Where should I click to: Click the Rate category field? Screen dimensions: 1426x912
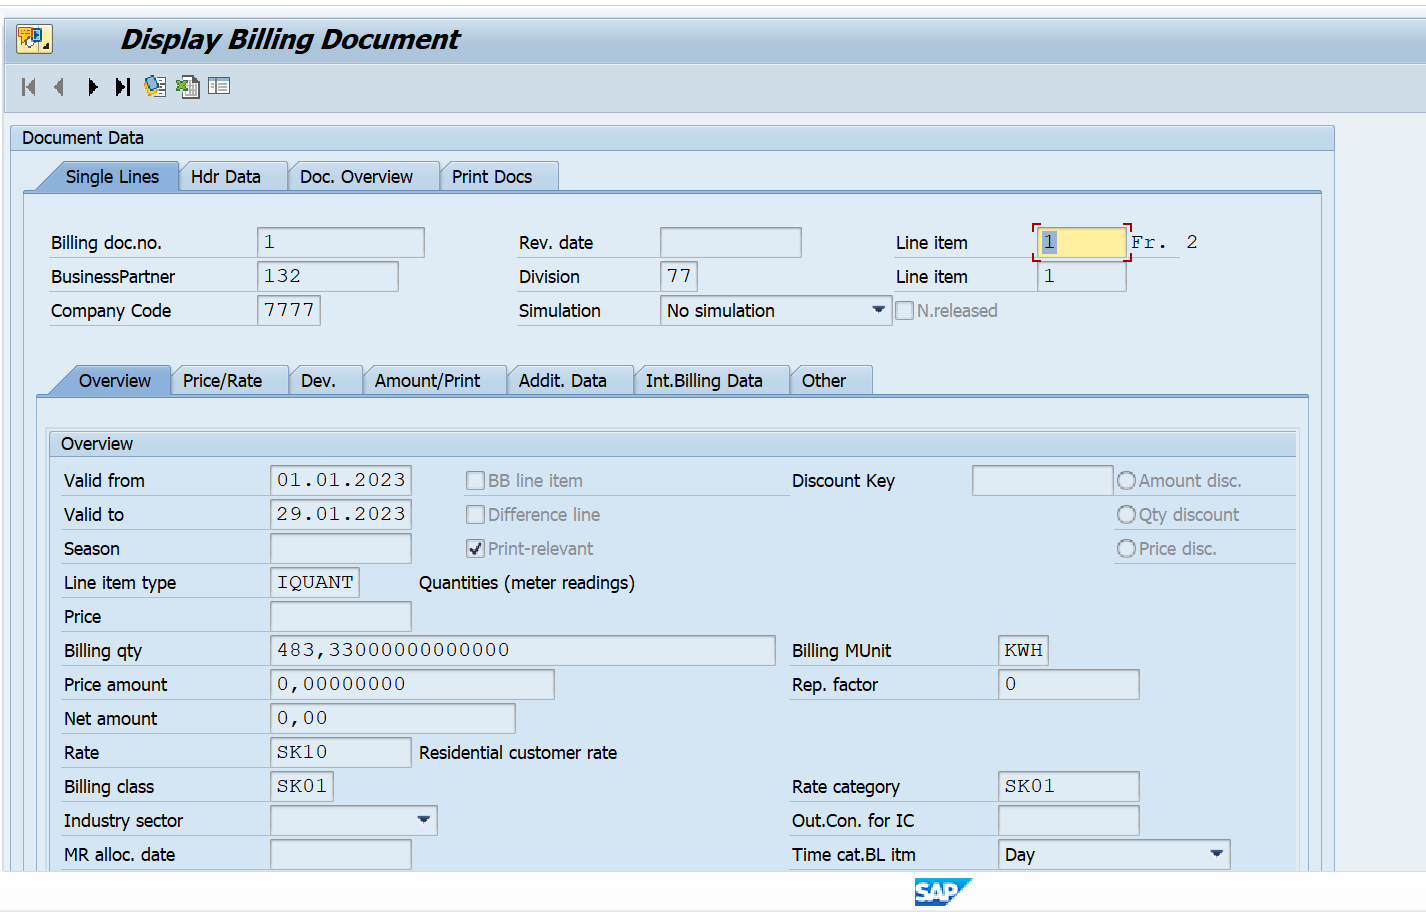point(1069,787)
